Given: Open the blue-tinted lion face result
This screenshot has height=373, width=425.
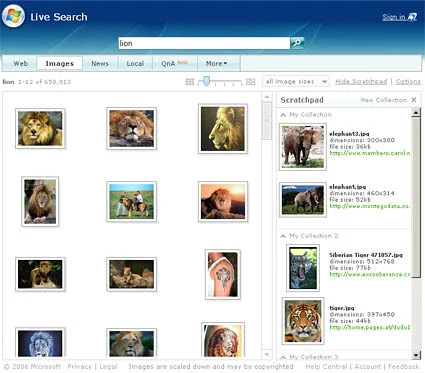Looking at the screenshot, I should click(x=40, y=343).
